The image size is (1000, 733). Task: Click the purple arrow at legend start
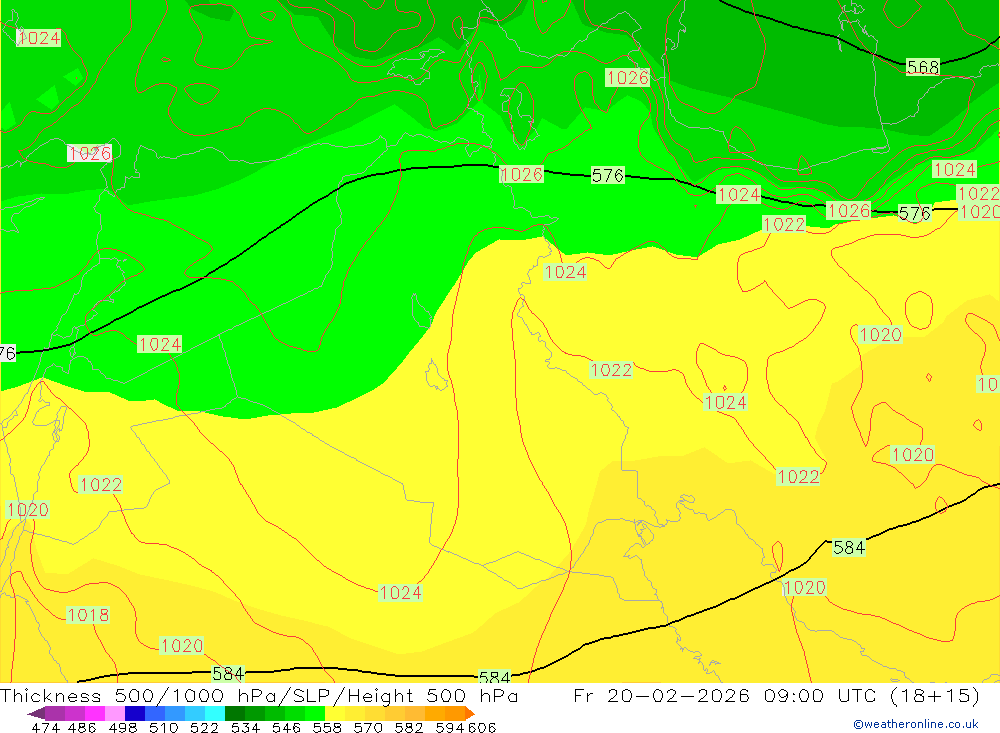coord(36,713)
